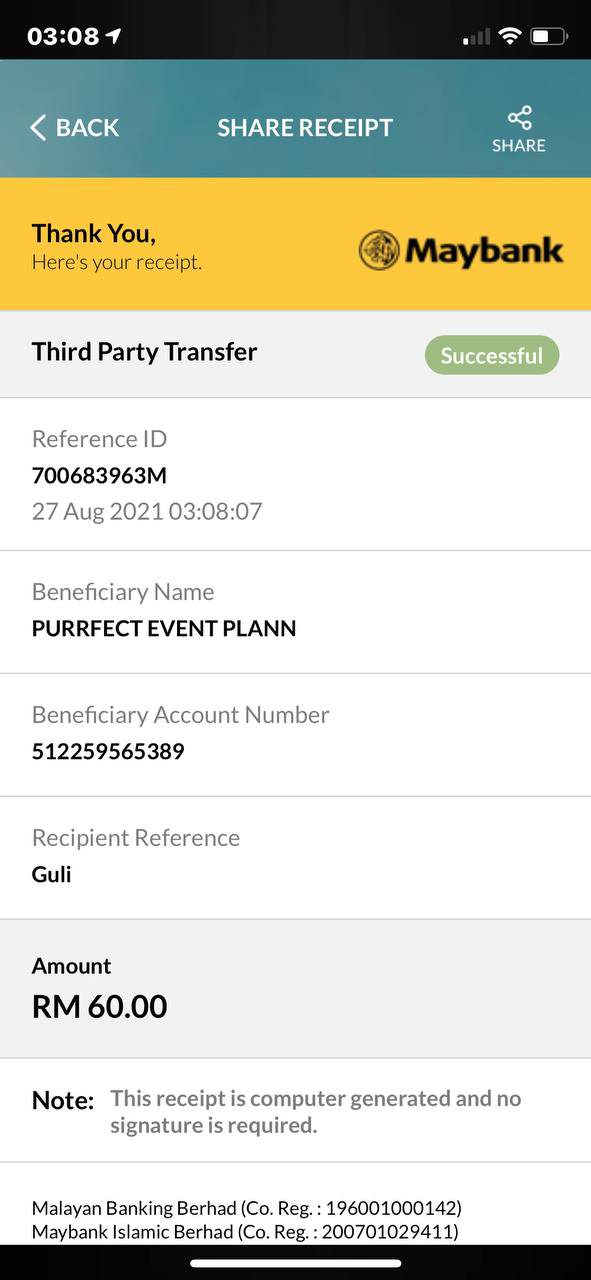Tap the share icon in header
This screenshot has width=591, height=1280.
(519, 117)
